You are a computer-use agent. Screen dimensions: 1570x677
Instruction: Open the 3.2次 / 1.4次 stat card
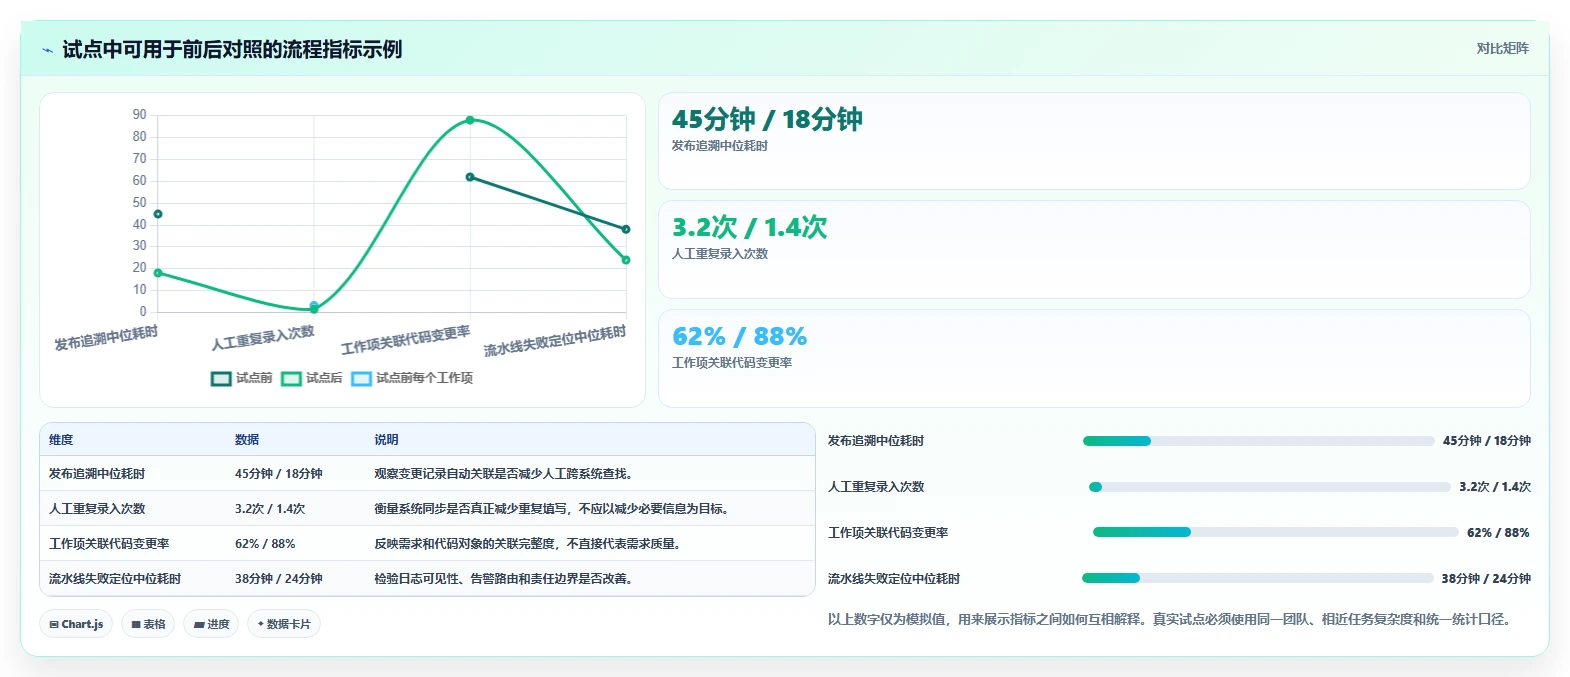(x=1094, y=250)
